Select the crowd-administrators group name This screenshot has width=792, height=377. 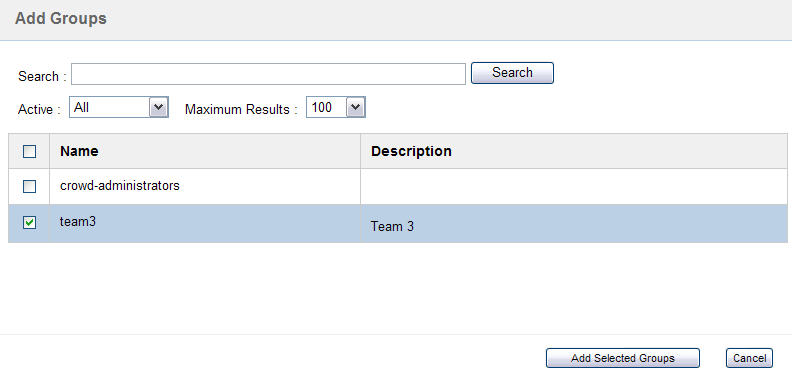tap(120, 185)
